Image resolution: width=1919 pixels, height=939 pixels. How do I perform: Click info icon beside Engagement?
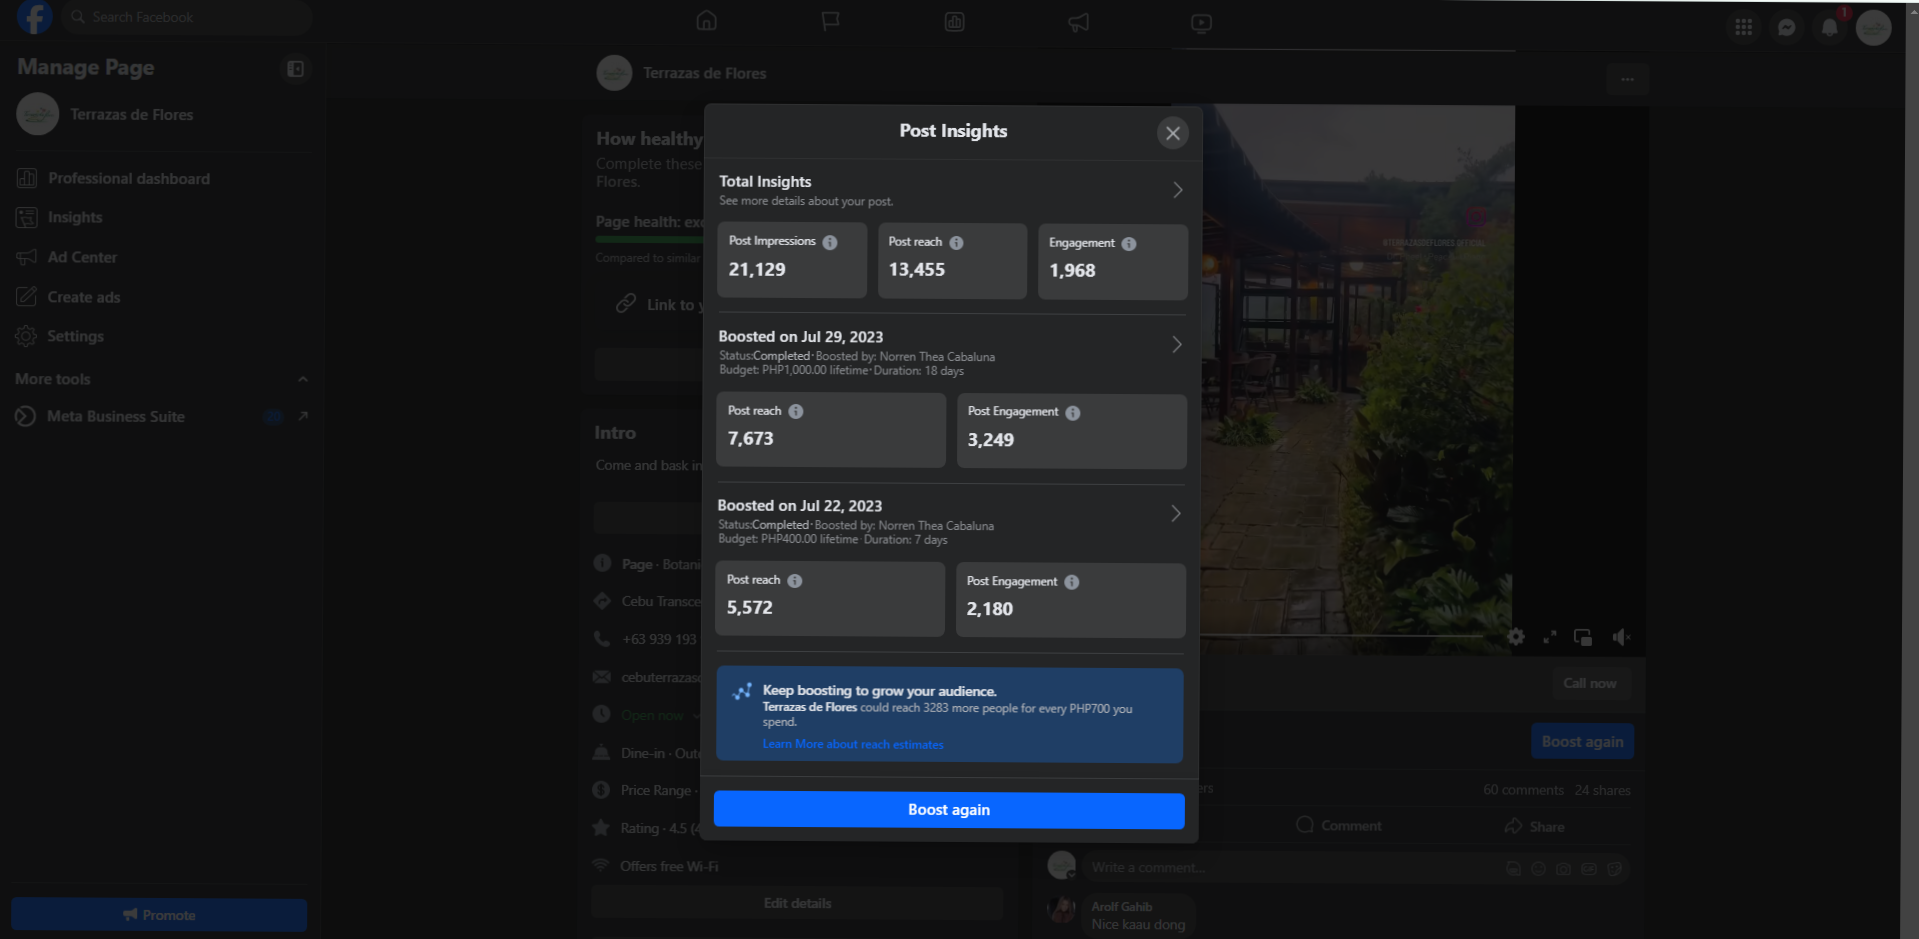(1129, 244)
